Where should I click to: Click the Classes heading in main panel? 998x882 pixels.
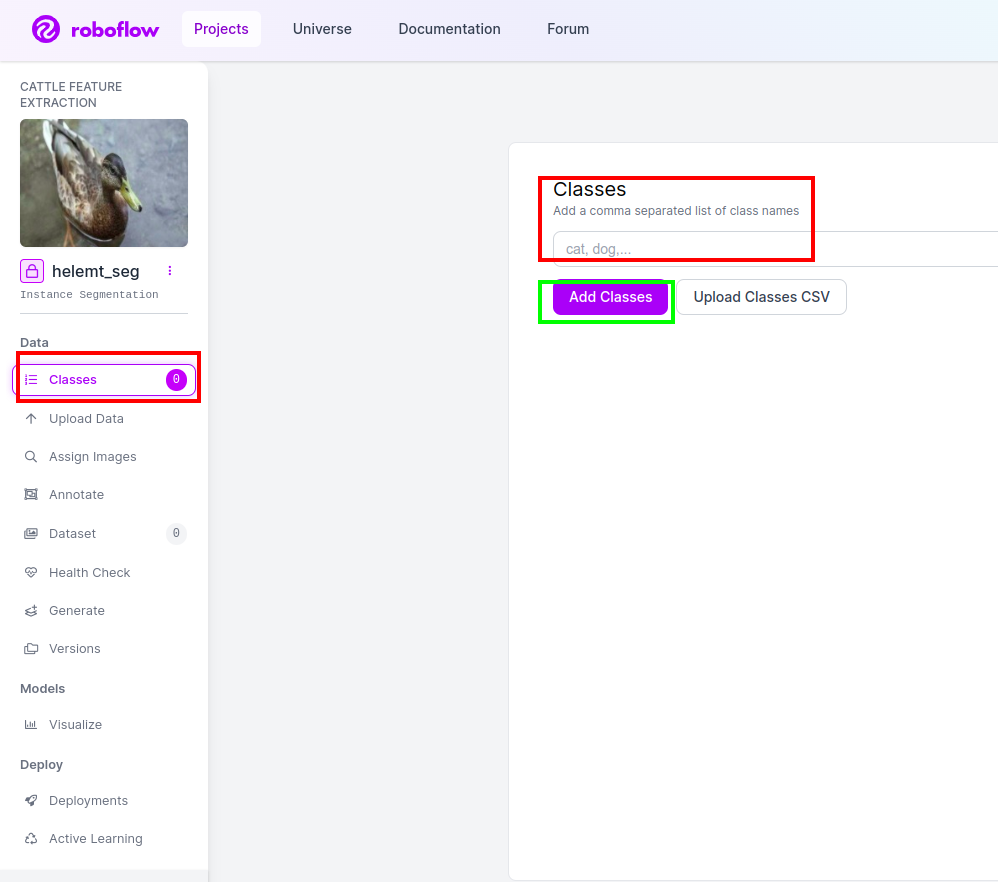pos(589,190)
